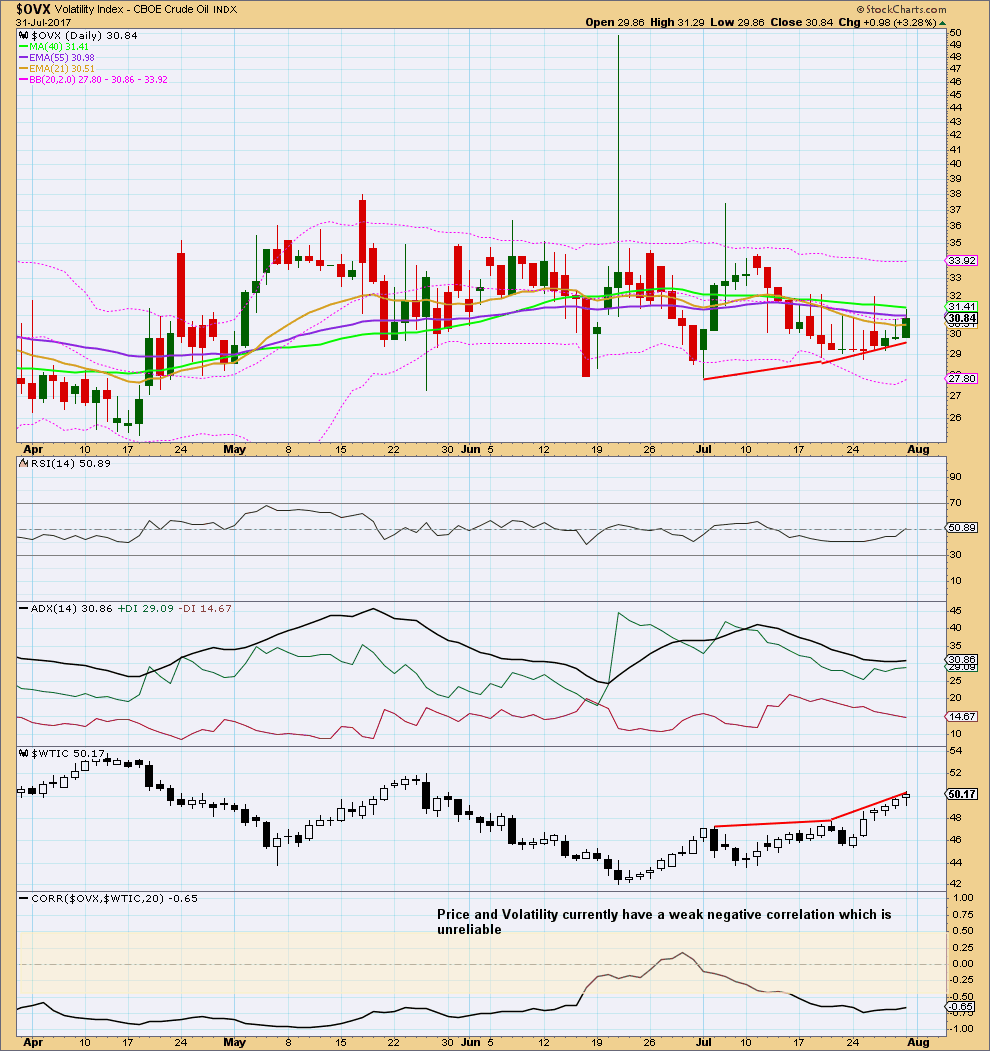Click the green up-arrow change indicator
This screenshot has width=990, height=1051.
point(942,23)
